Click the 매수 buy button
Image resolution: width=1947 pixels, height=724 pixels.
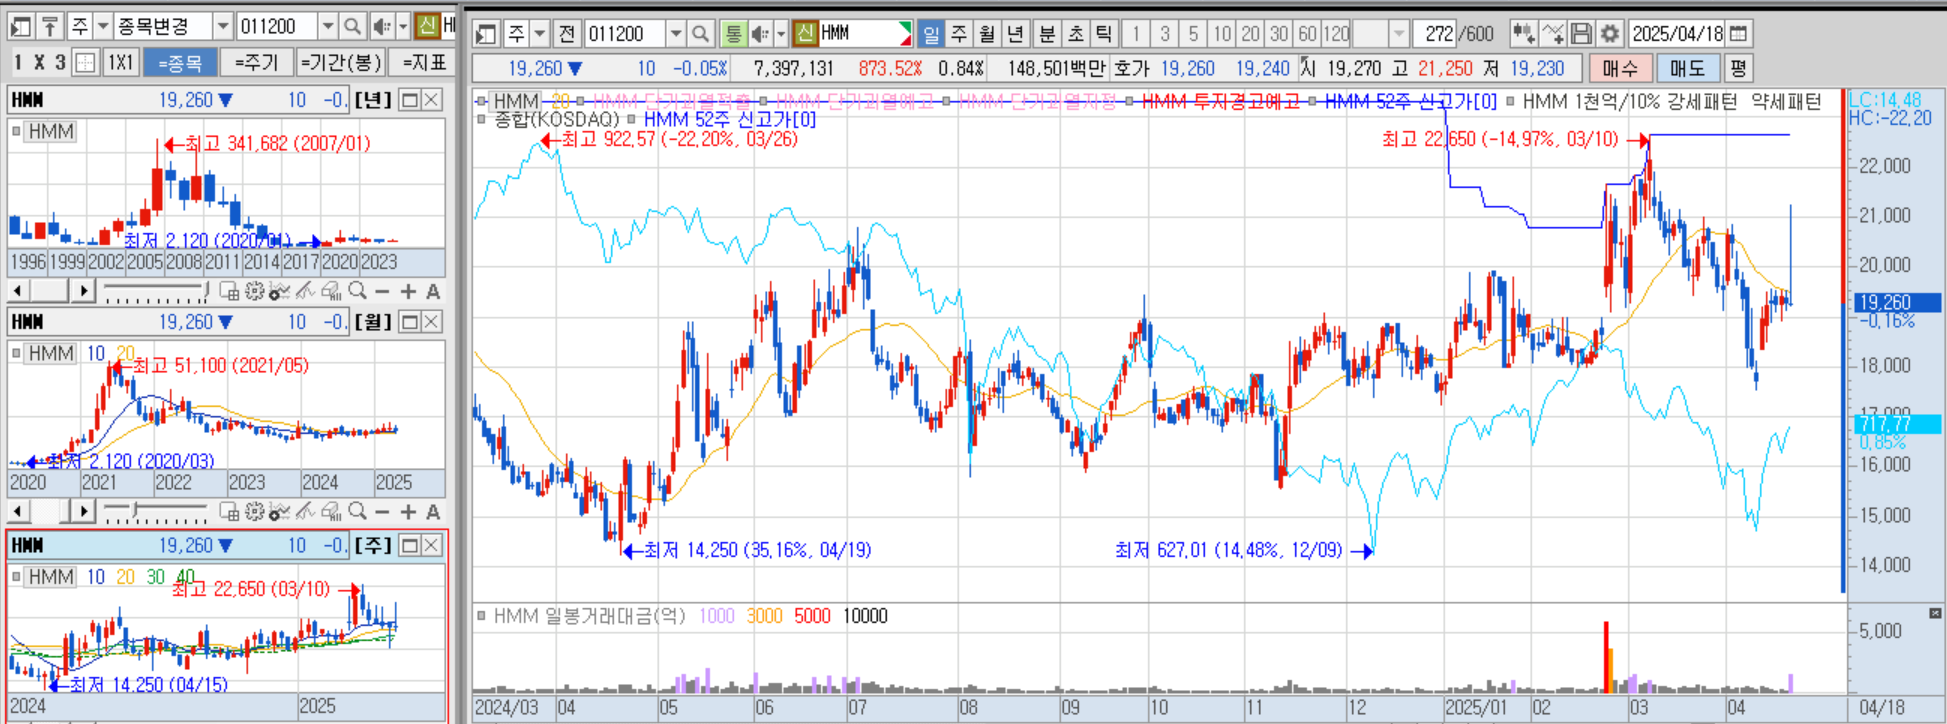(1620, 68)
